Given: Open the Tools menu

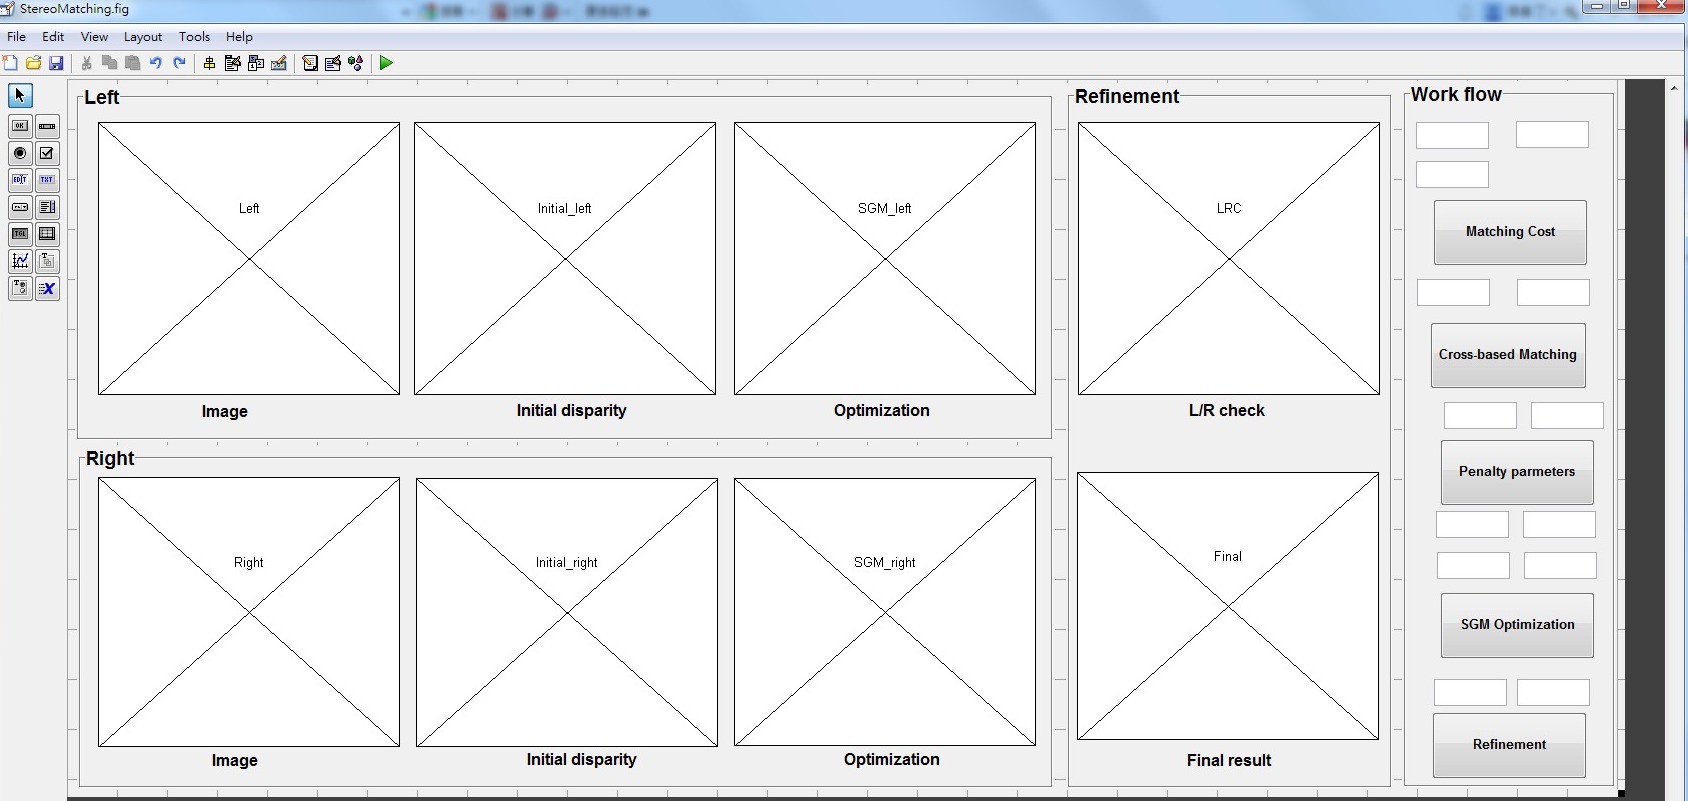Looking at the screenshot, I should pyautogui.click(x=195, y=36).
